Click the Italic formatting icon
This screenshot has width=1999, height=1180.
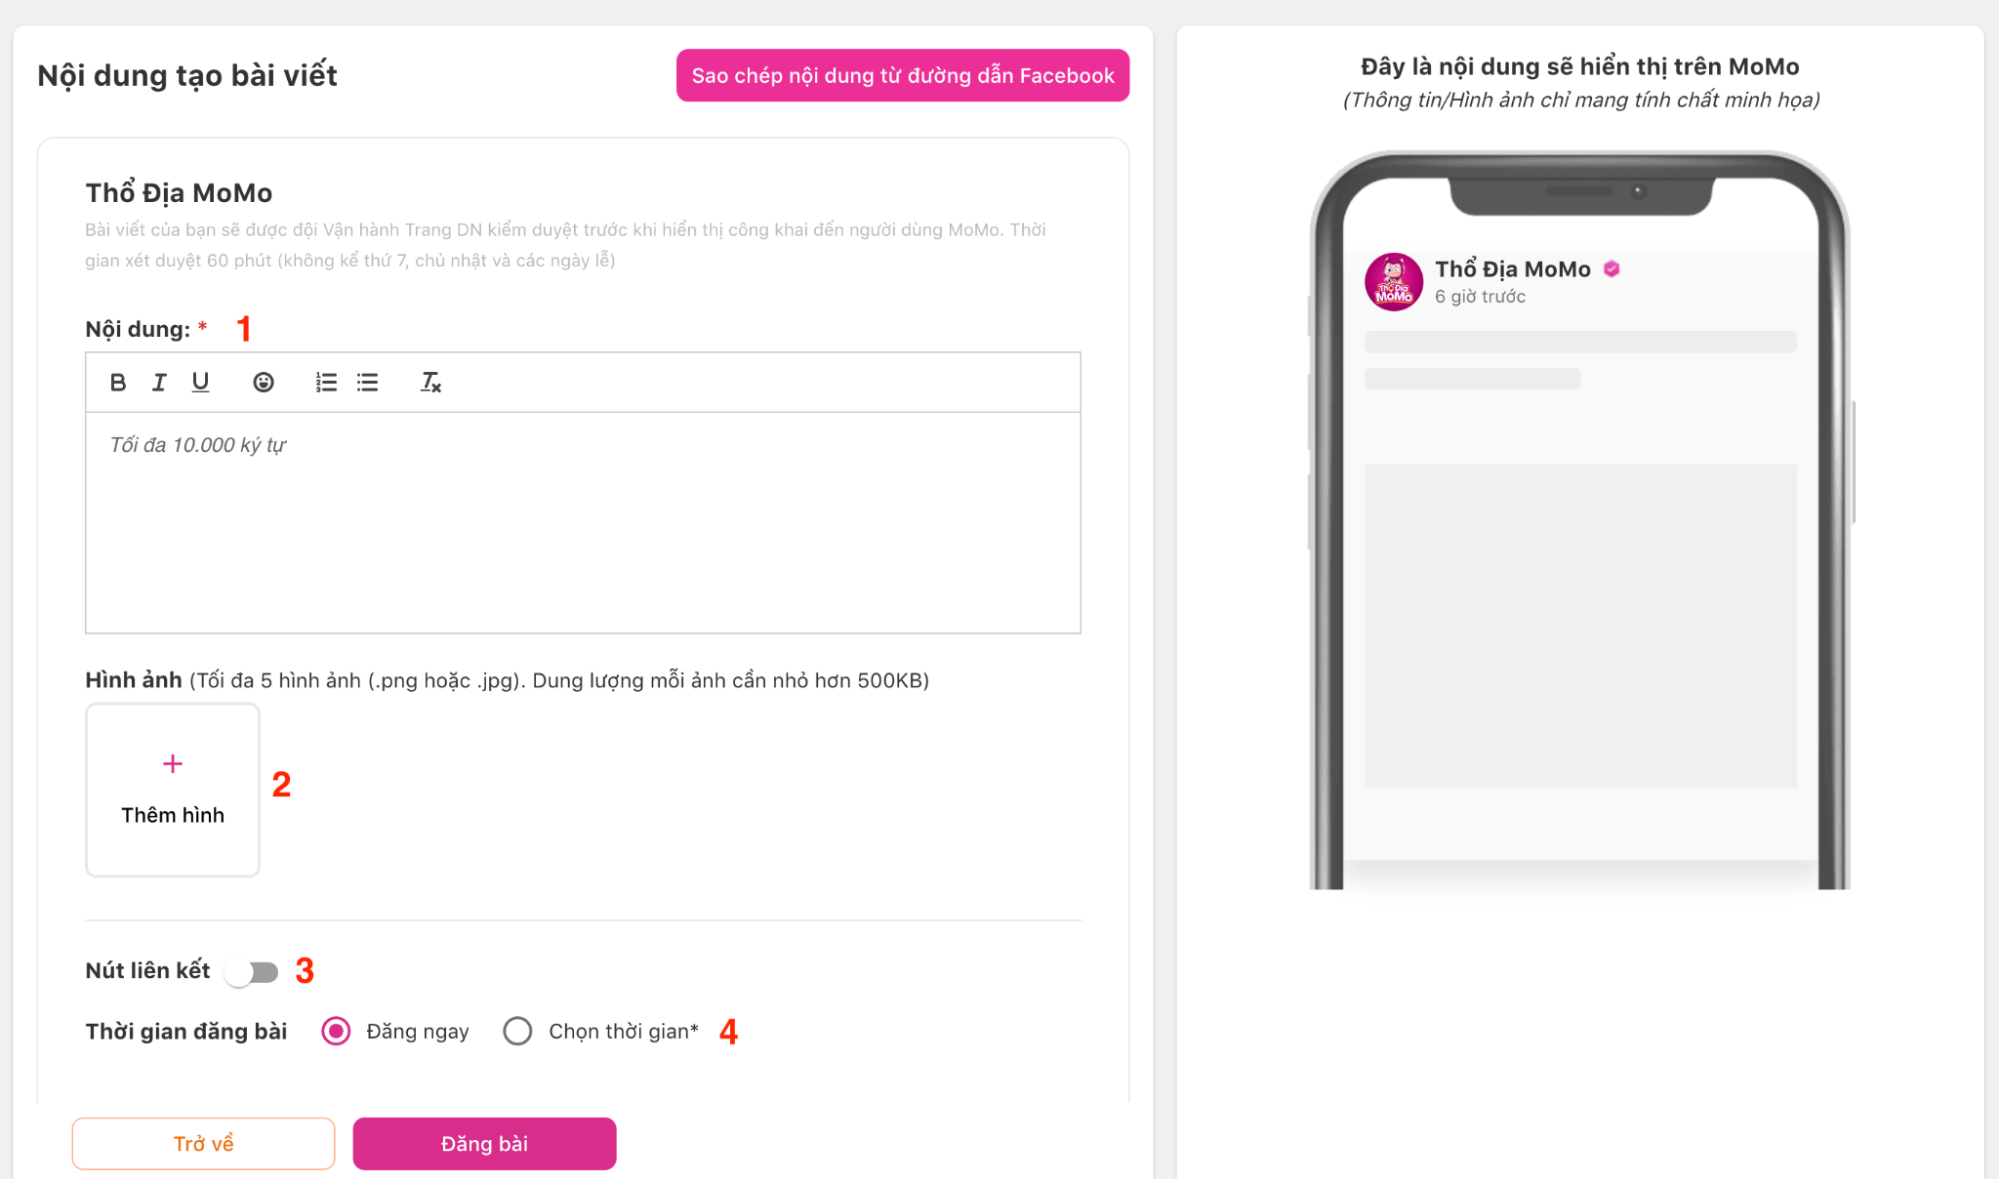point(157,379)
